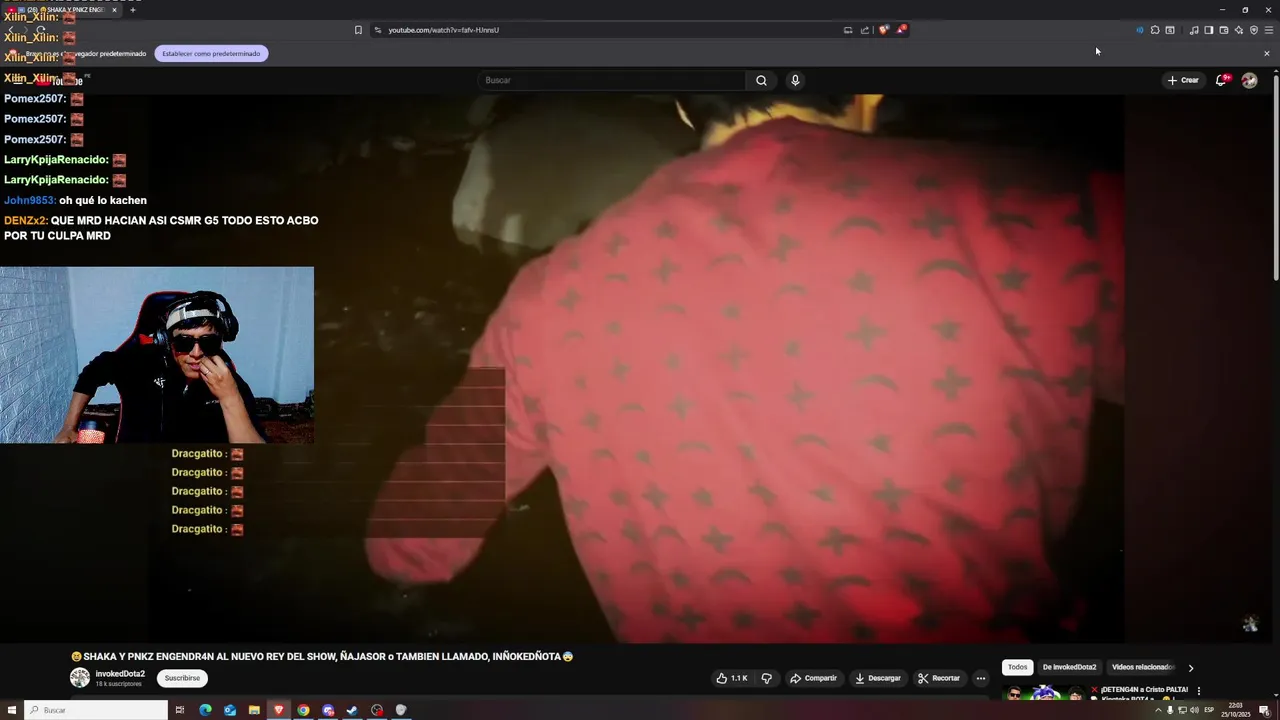Click the Windows taskbar Buscar search box
Screen dimensions: 1280x720
[96, 710]
